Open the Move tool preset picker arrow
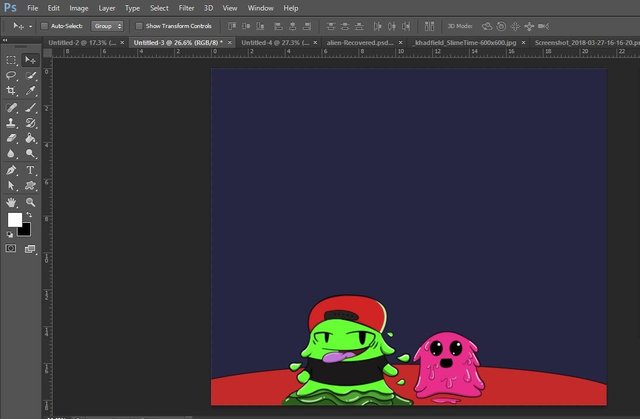 tap(30, 27)
